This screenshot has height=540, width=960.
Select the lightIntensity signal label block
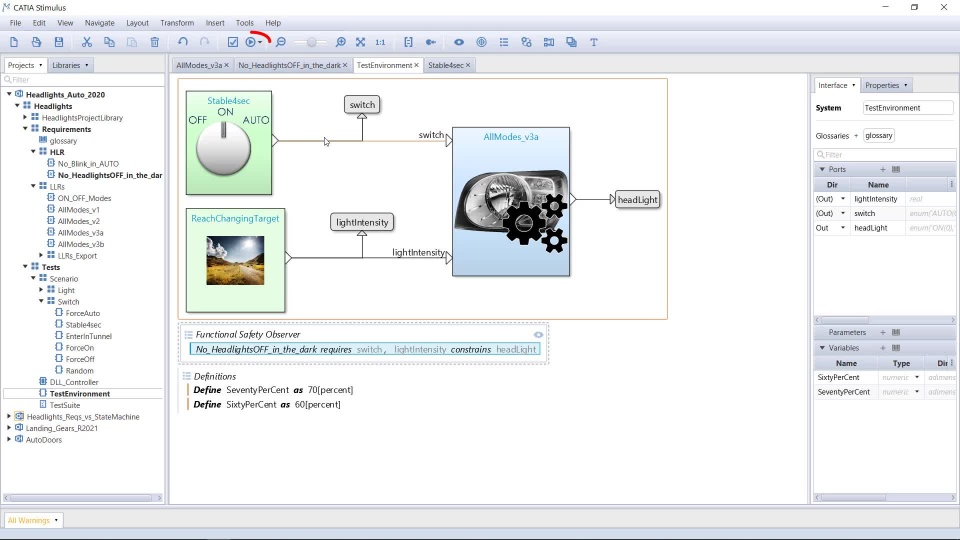click(x=362, y=222)
